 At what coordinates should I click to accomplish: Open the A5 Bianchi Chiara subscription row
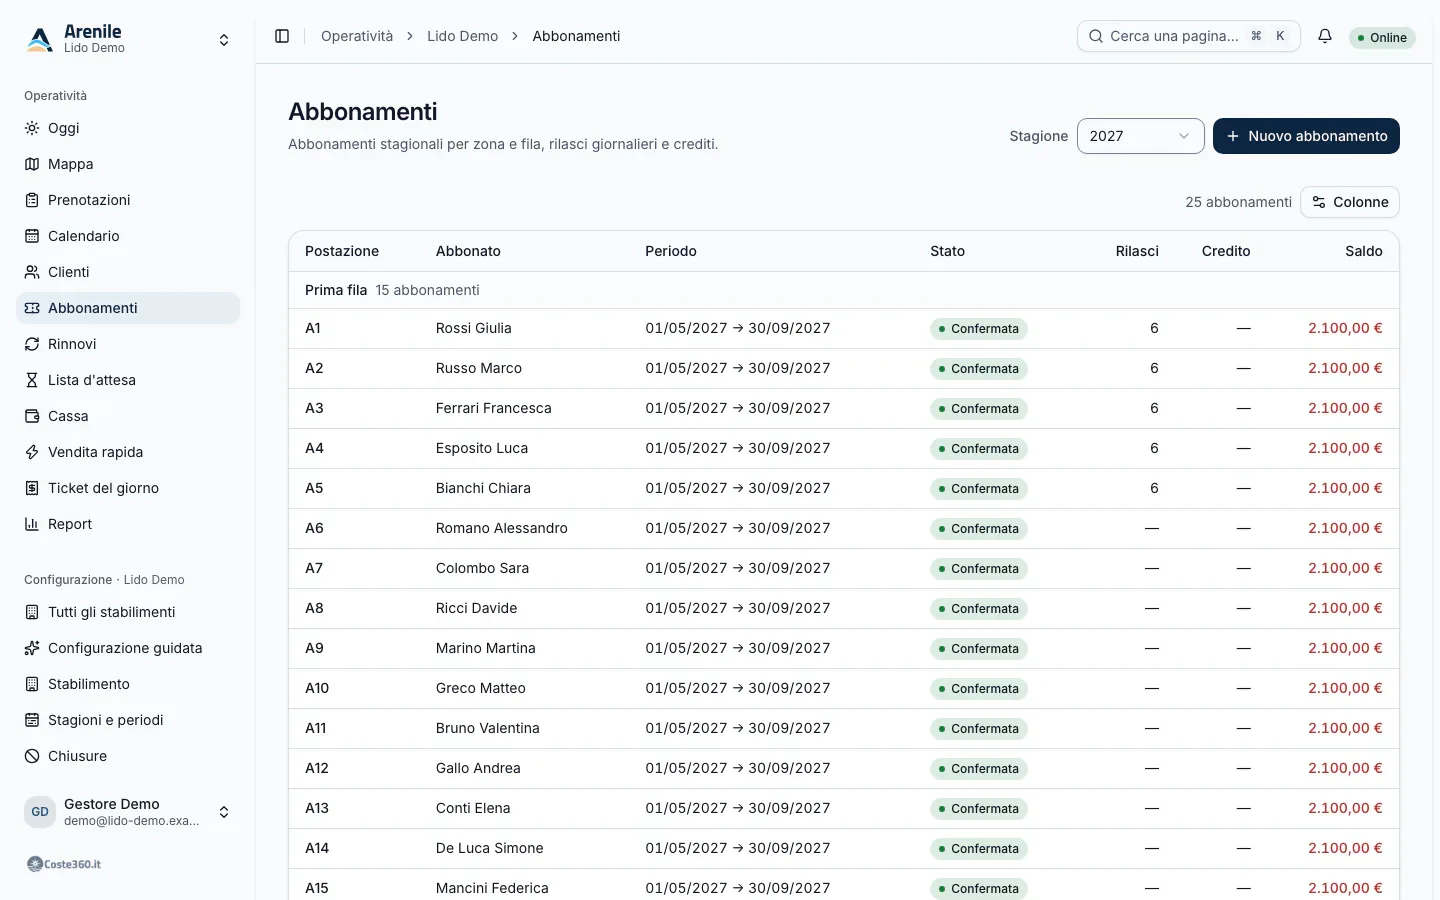pos(844,488)
